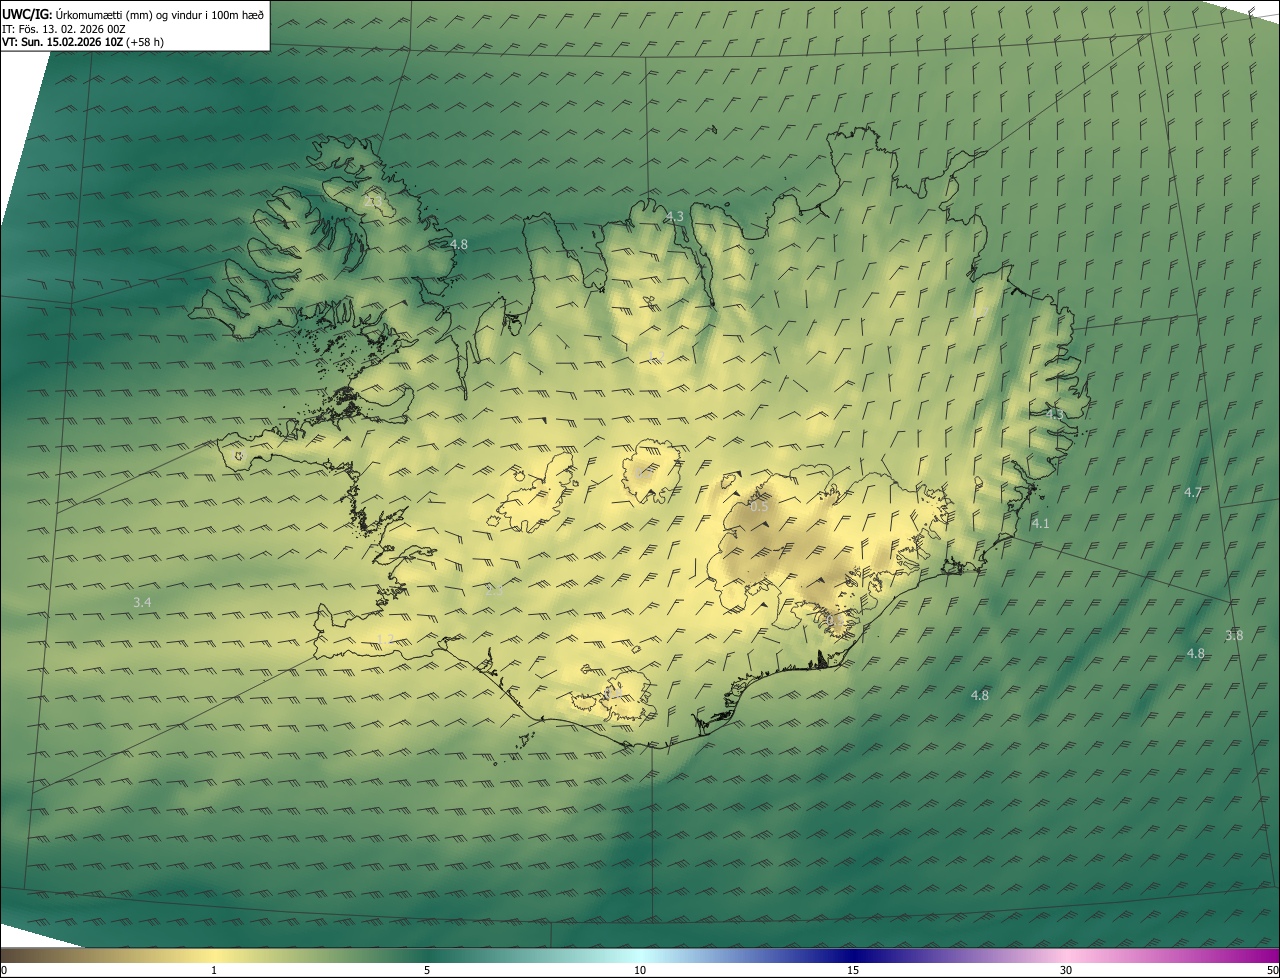Click the colorbar tick label "5"

(x=427, y=970)
